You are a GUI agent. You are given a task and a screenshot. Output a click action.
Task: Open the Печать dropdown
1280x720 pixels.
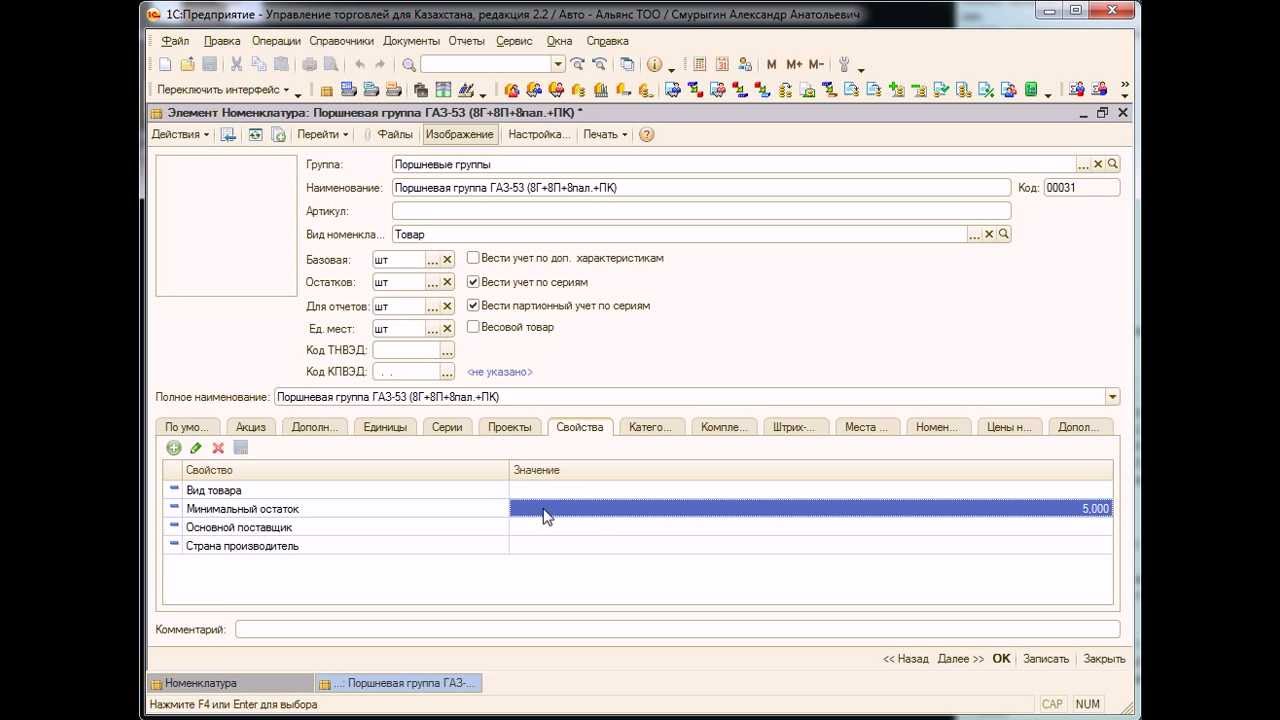(x=605, y=134)
